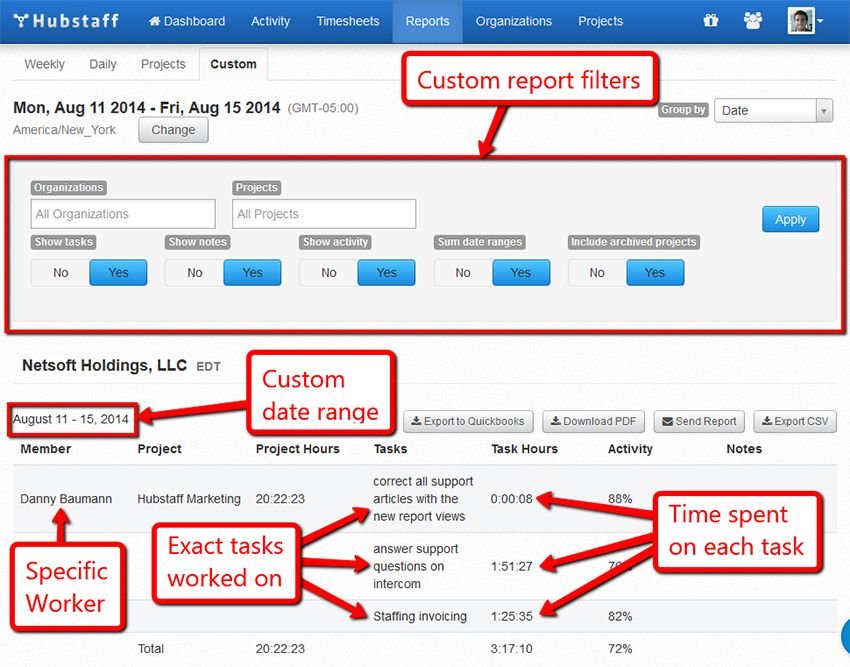Open the team members icon in header
This screenshot has width=850, height=667.
point(753,21)
